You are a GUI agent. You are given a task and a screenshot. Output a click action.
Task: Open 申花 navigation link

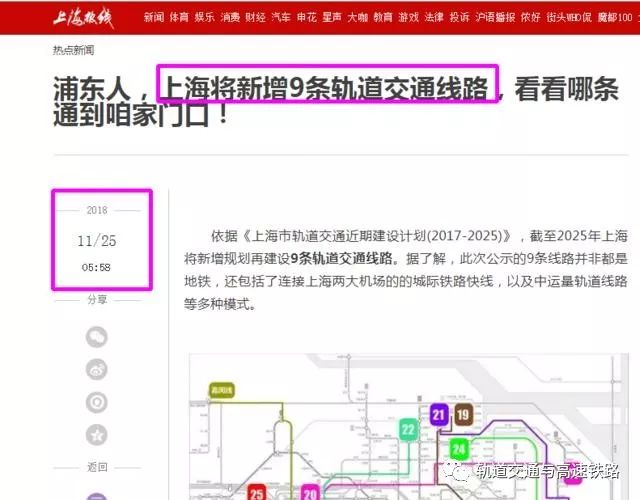coord(307,17)
